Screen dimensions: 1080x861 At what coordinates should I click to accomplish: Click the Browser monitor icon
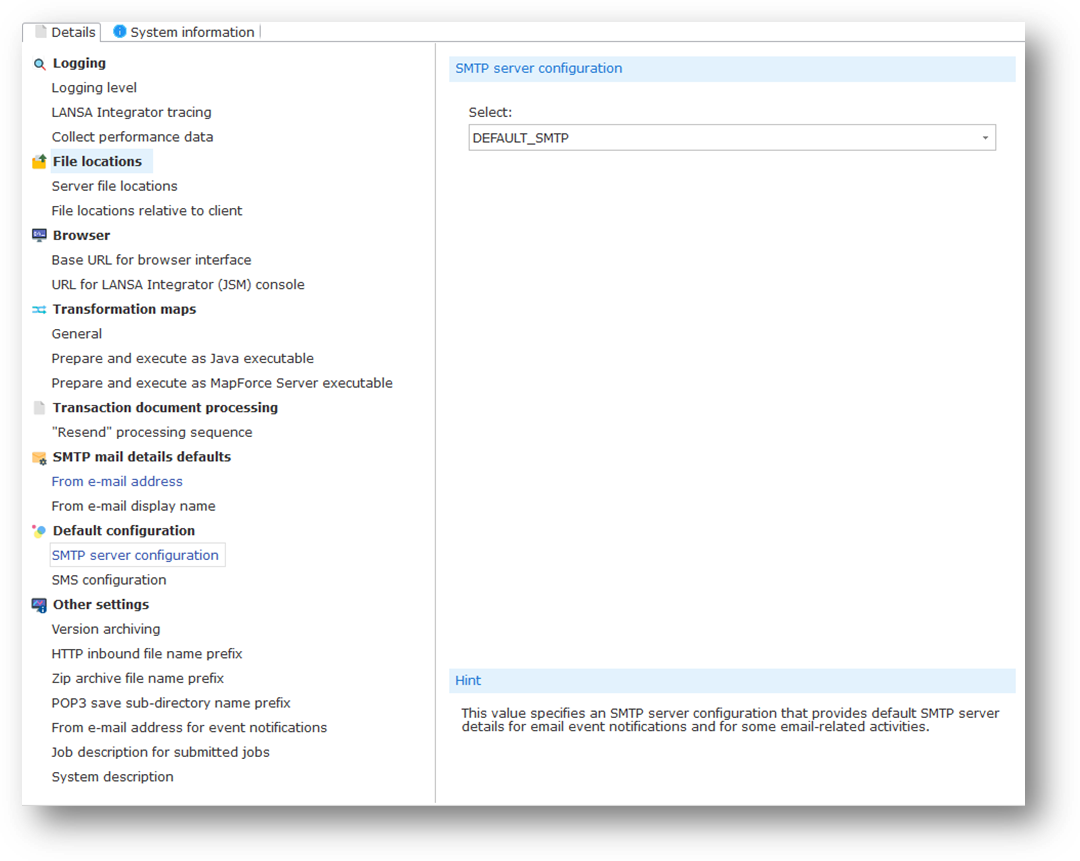(39, 236)
